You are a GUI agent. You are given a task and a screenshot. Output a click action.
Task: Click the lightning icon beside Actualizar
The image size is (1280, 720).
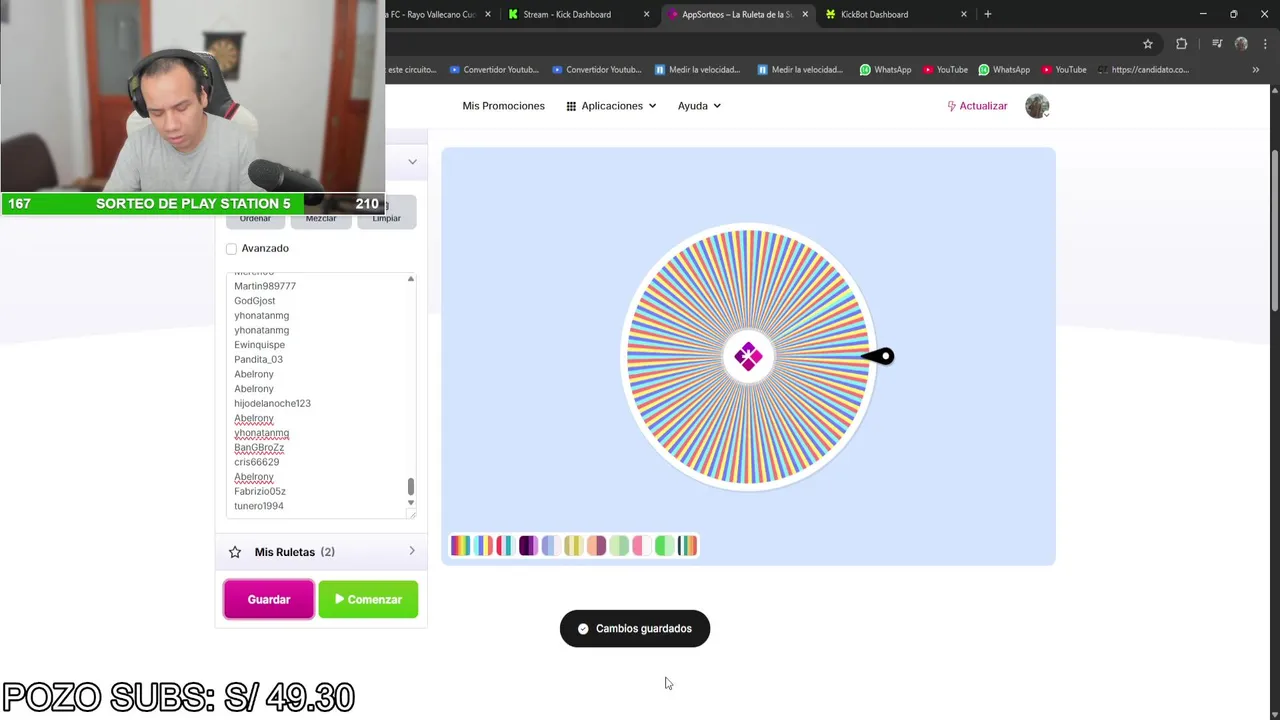click(952, 106)
